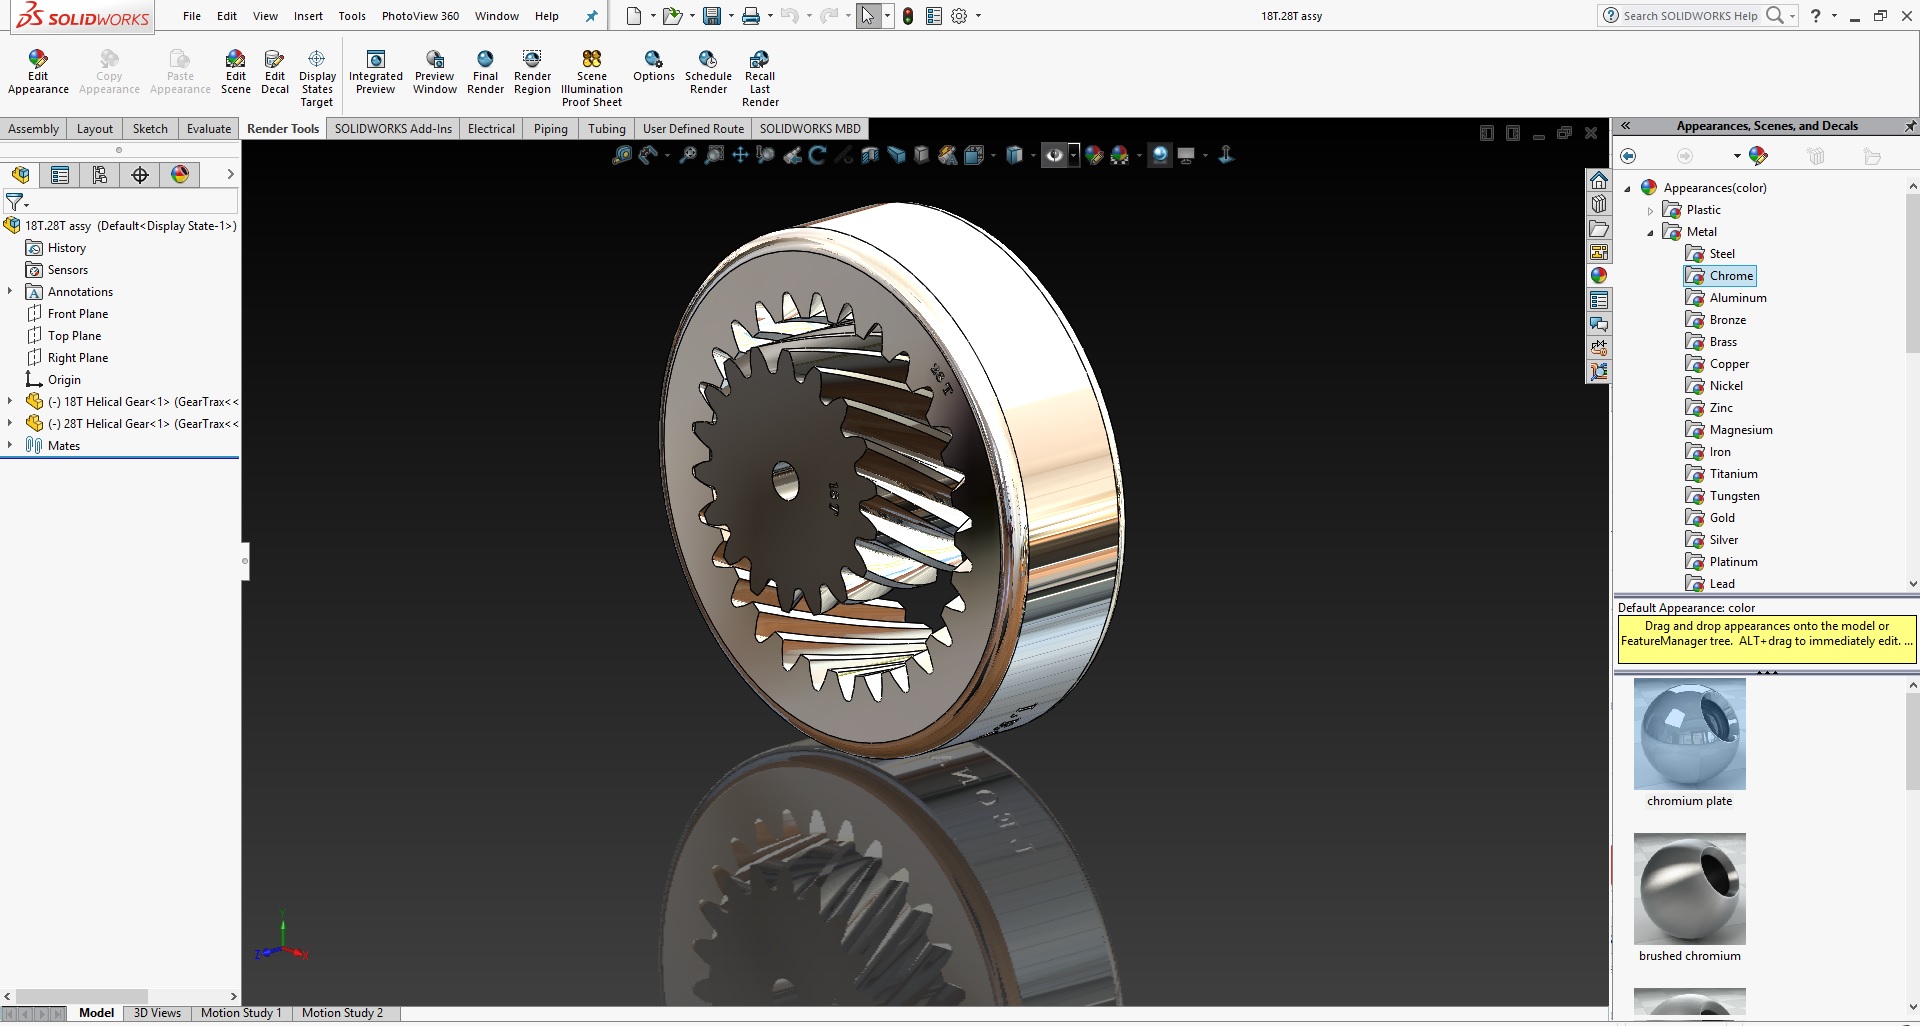
Task: Select the brushed chromium appearance swatch
Action: click(1689, 889)
